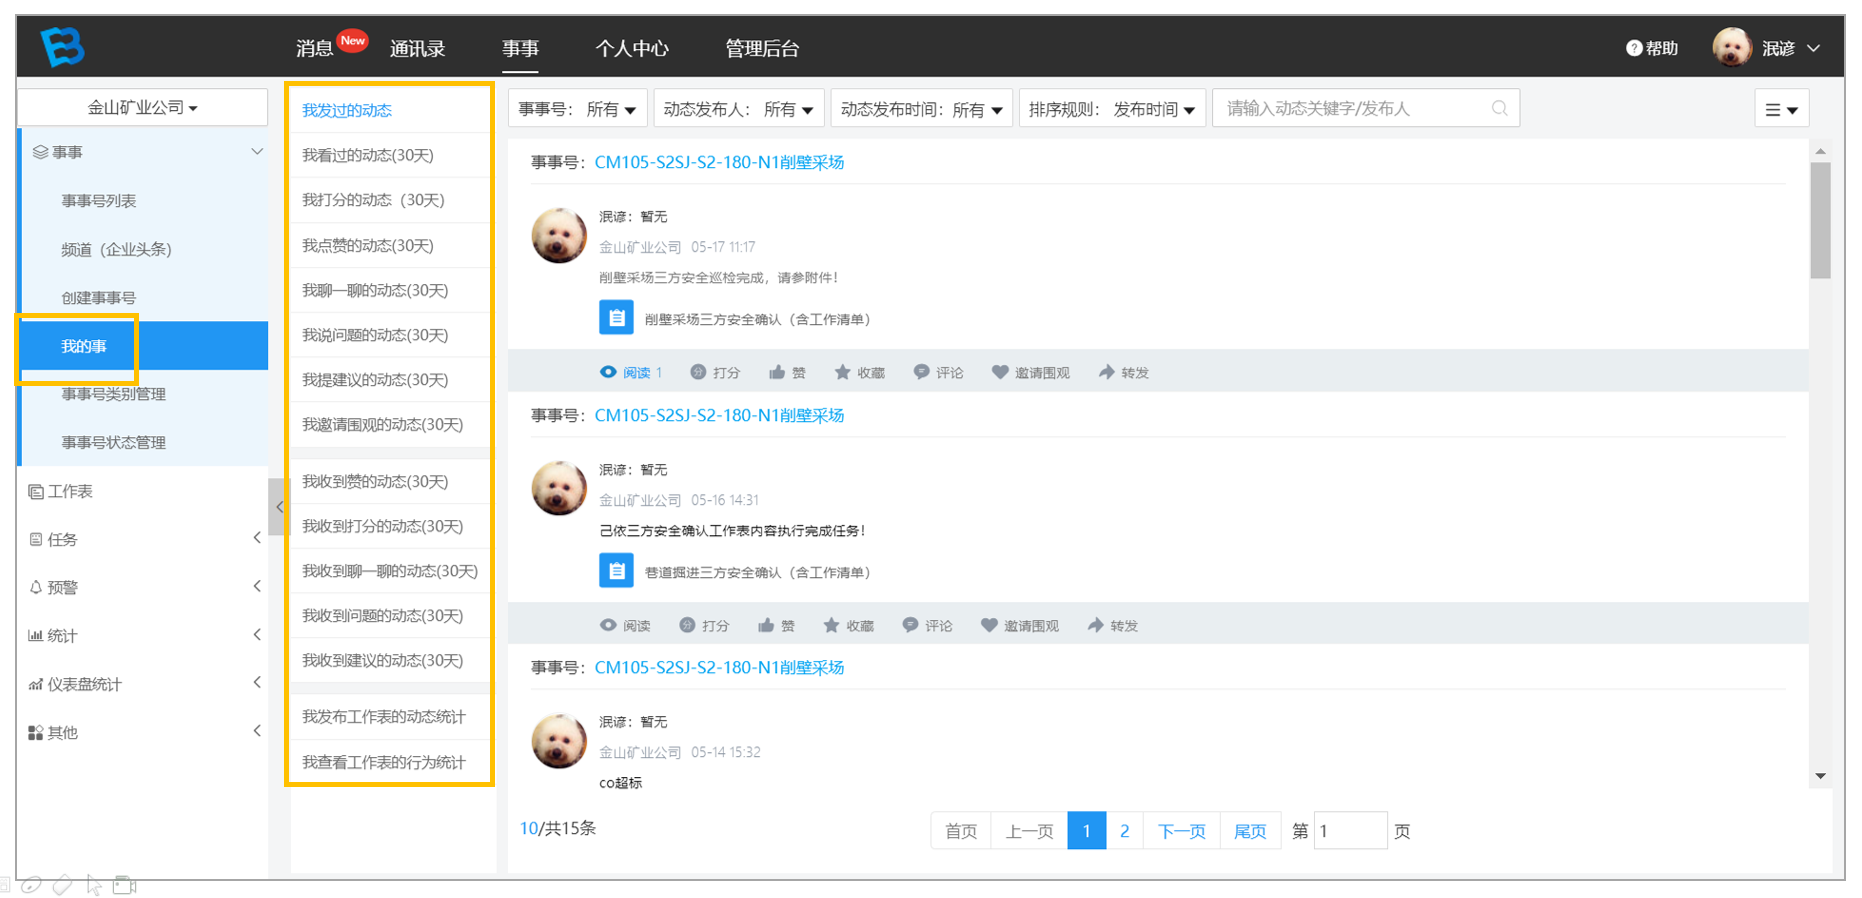This screenshot has width=1862, height=898.
Task: Collapse the side panel with arrow handle
Action: pyautogui.click(x=279, y=507)
